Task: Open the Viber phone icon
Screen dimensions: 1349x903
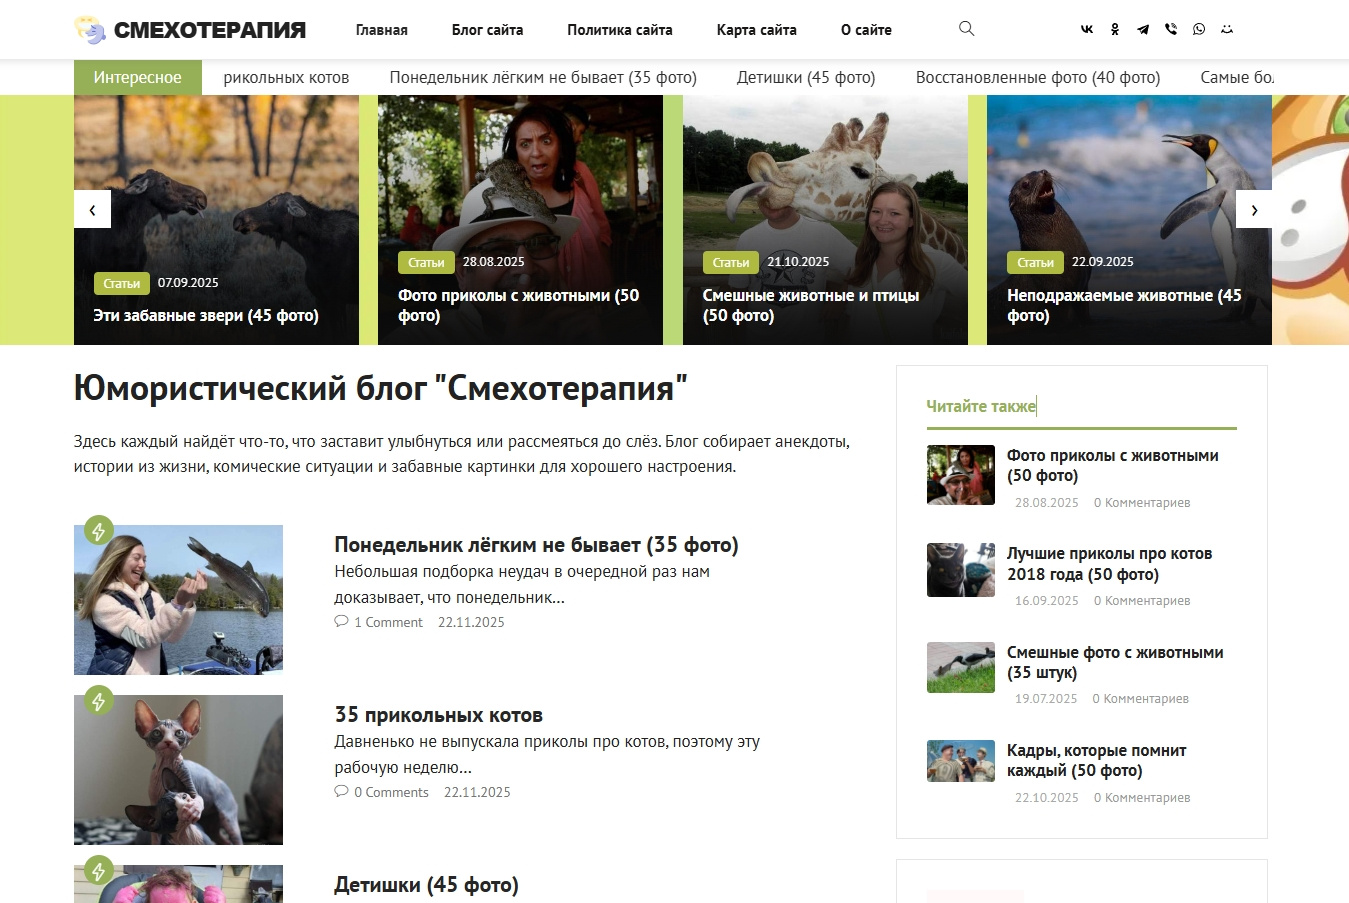Action: point(1171,30)
